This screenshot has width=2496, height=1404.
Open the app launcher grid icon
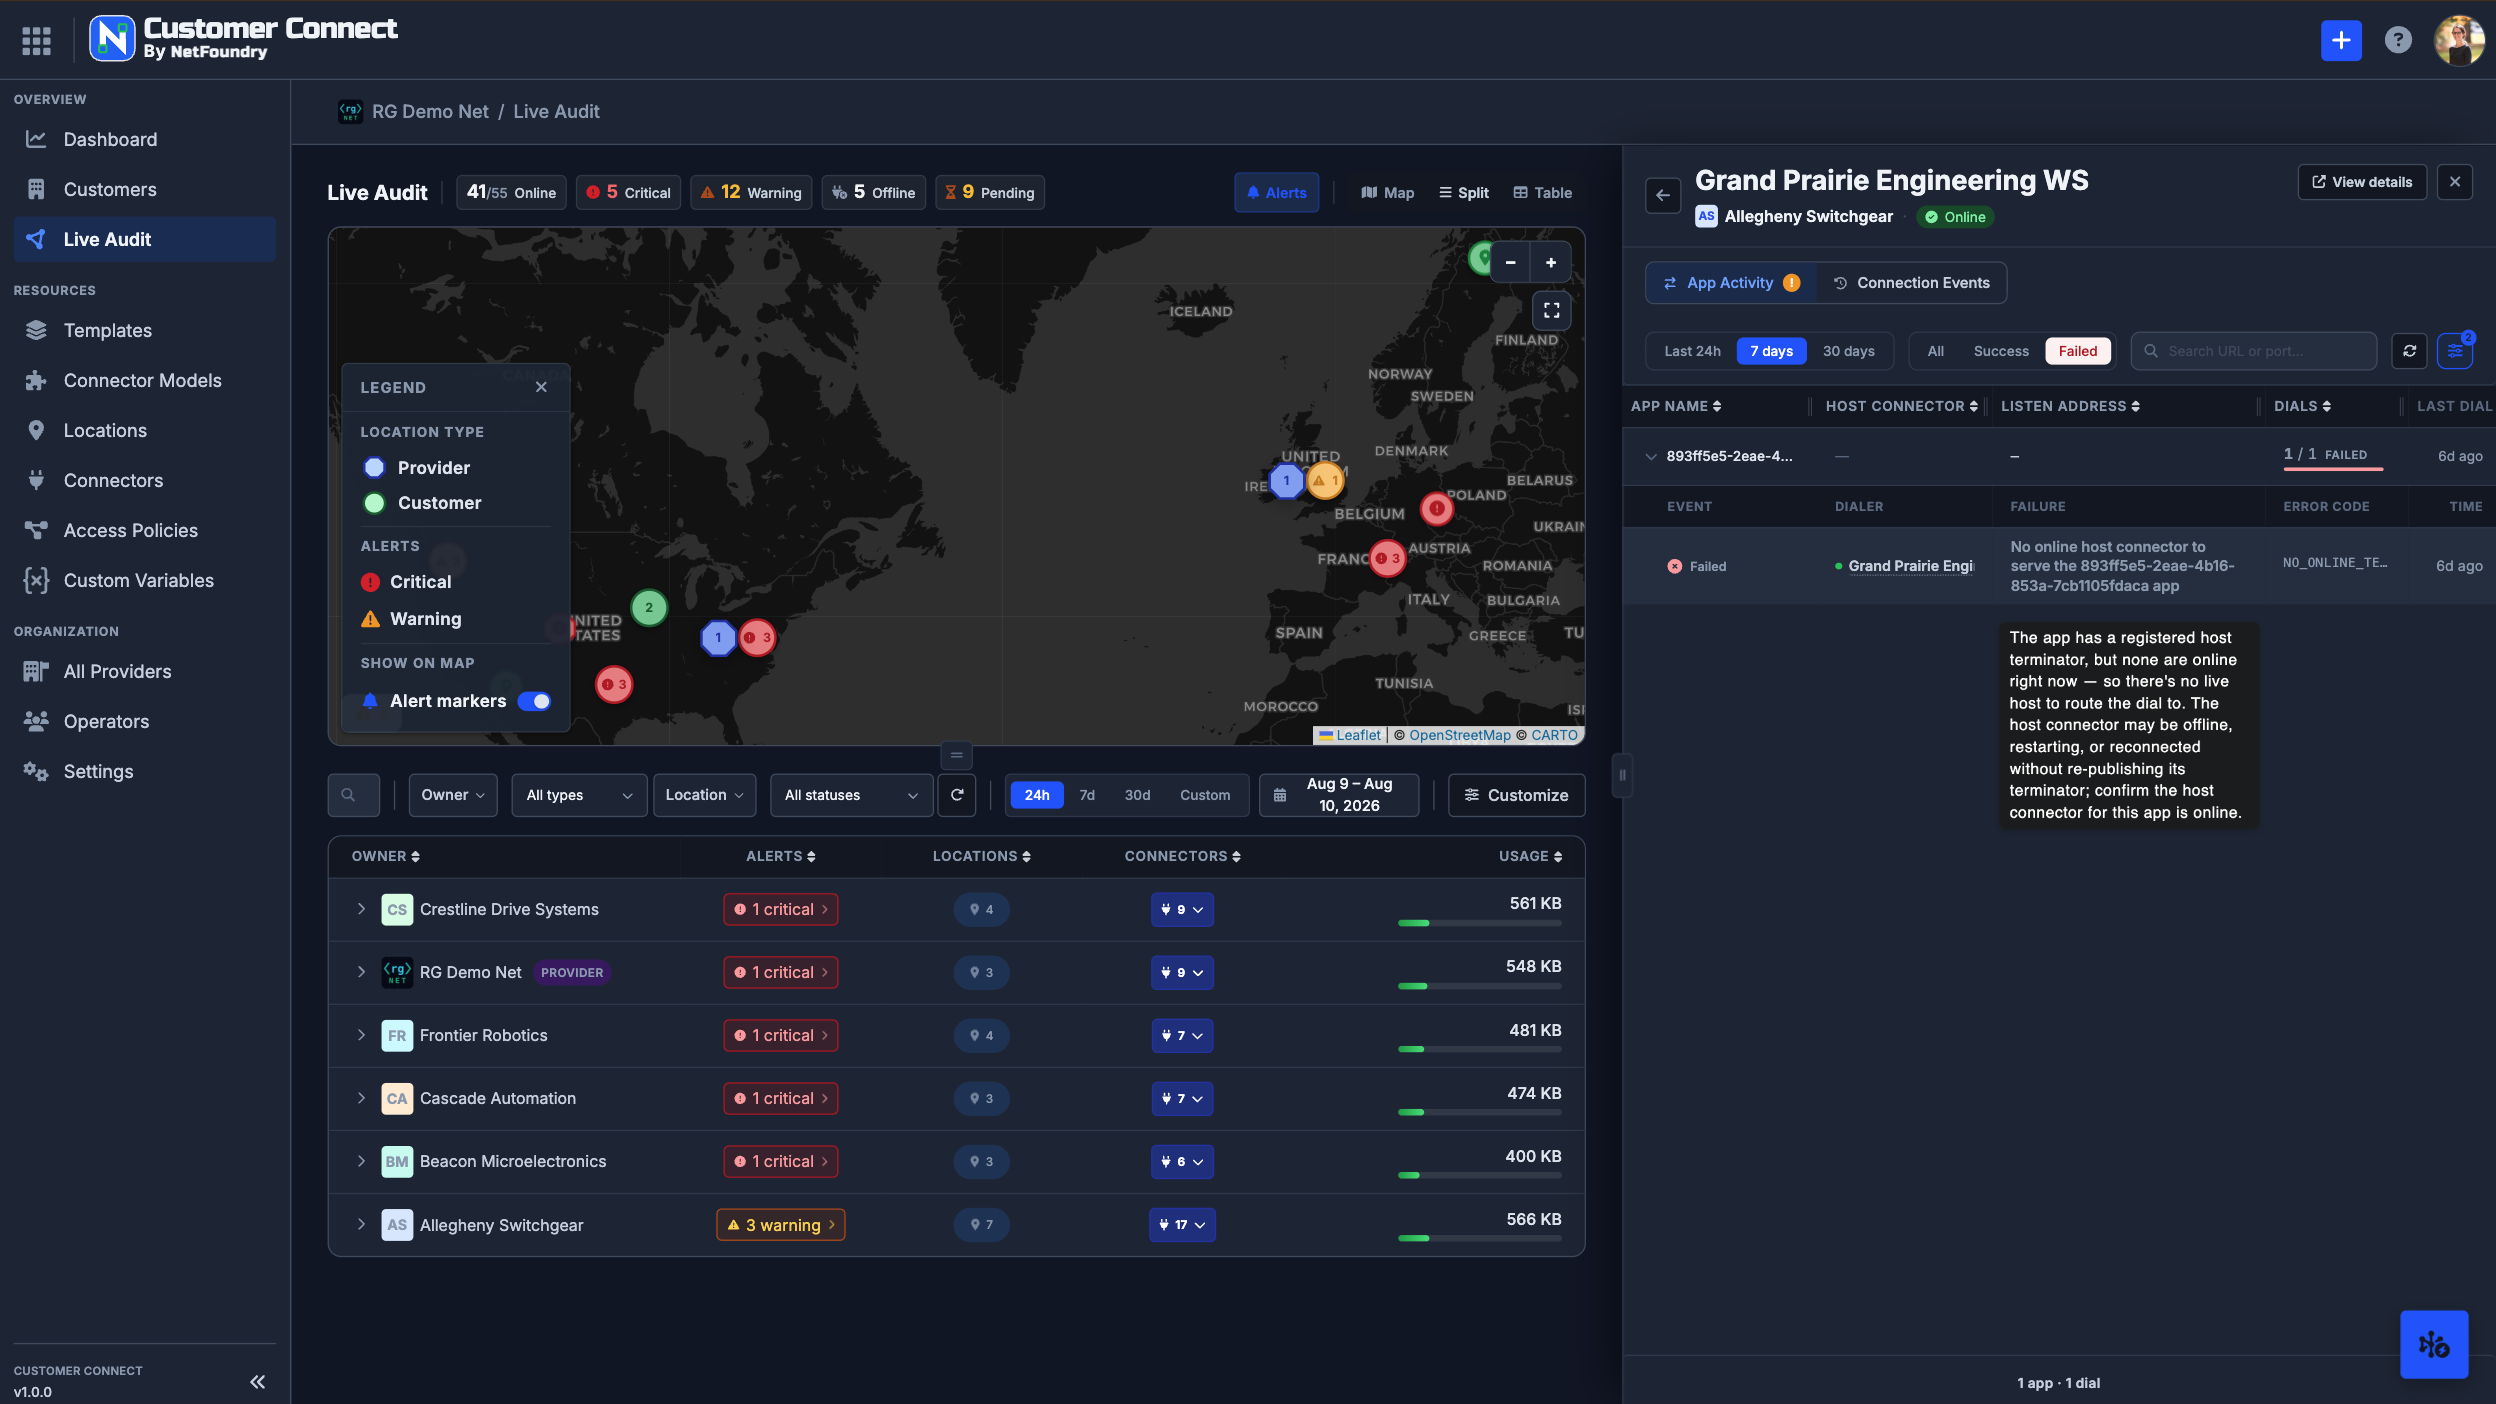pyautogui.click(x=36, y=40)
